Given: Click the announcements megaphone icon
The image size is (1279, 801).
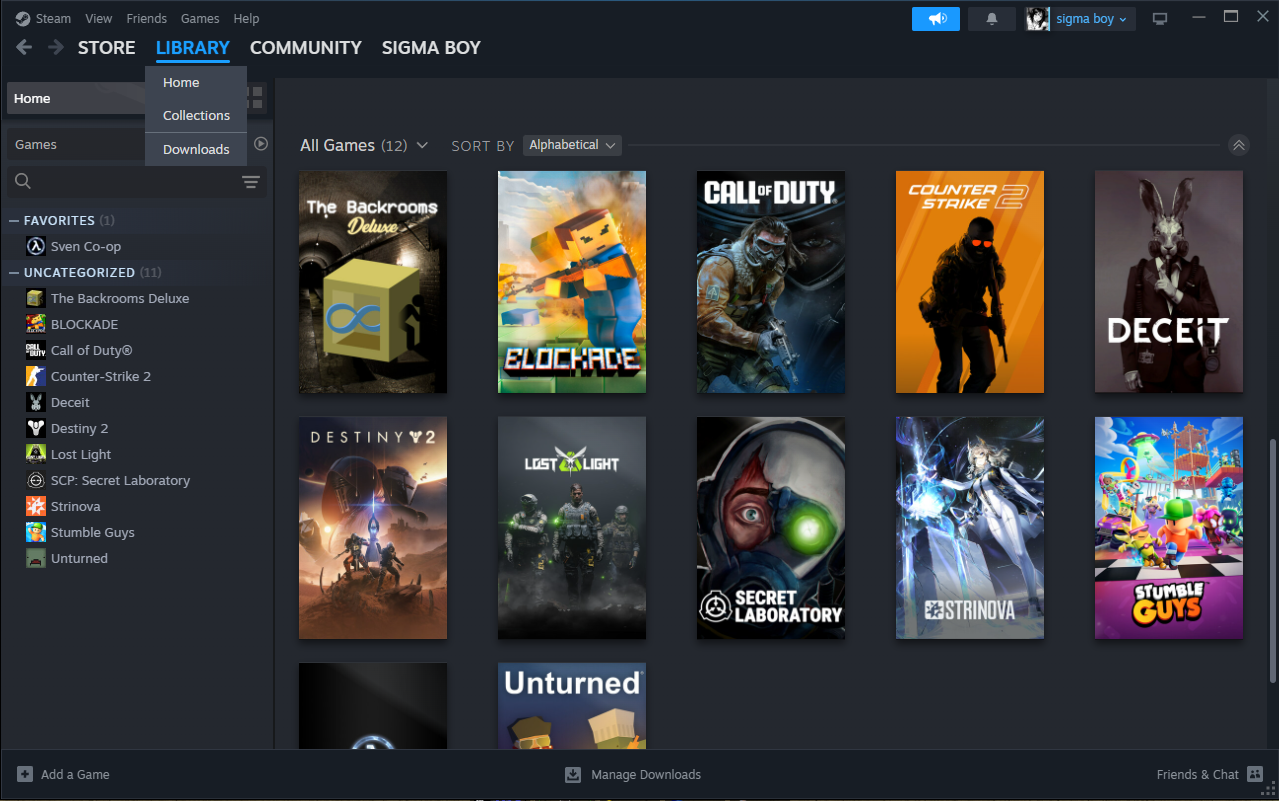Looking at the screenshot, I should pyautogui.click(x=936, y=19).
